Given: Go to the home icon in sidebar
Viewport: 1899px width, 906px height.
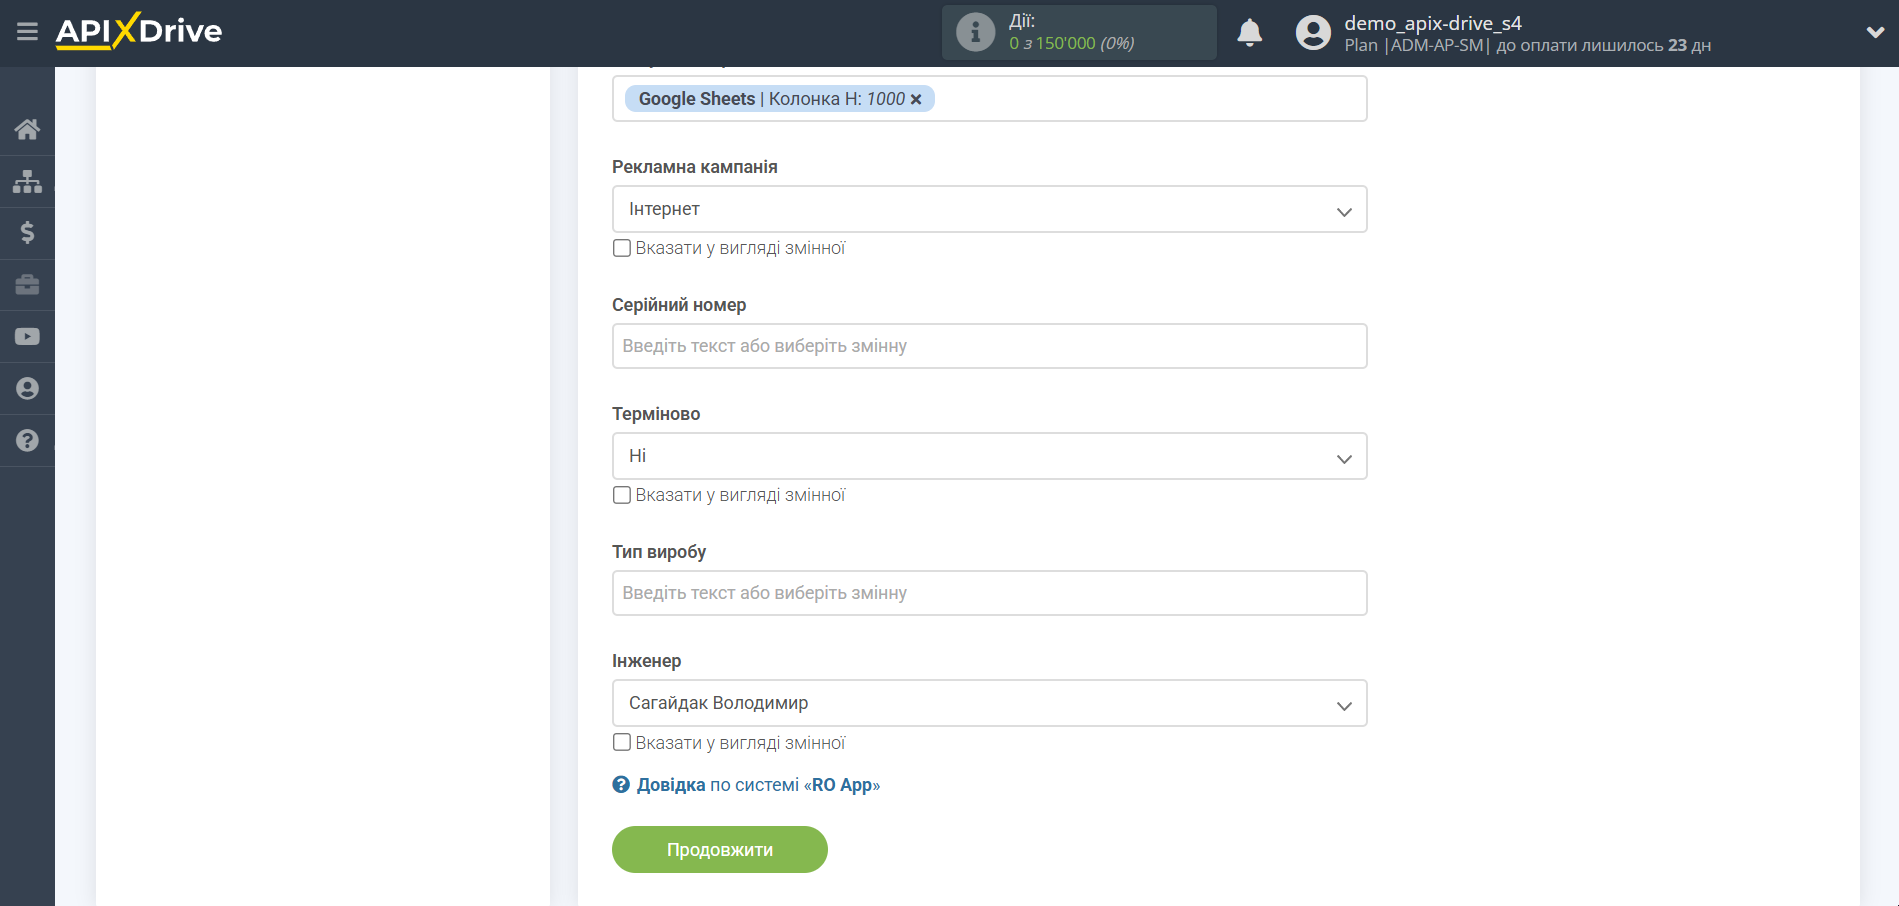Looking at the screenshot, I should [x=27, y=129].
